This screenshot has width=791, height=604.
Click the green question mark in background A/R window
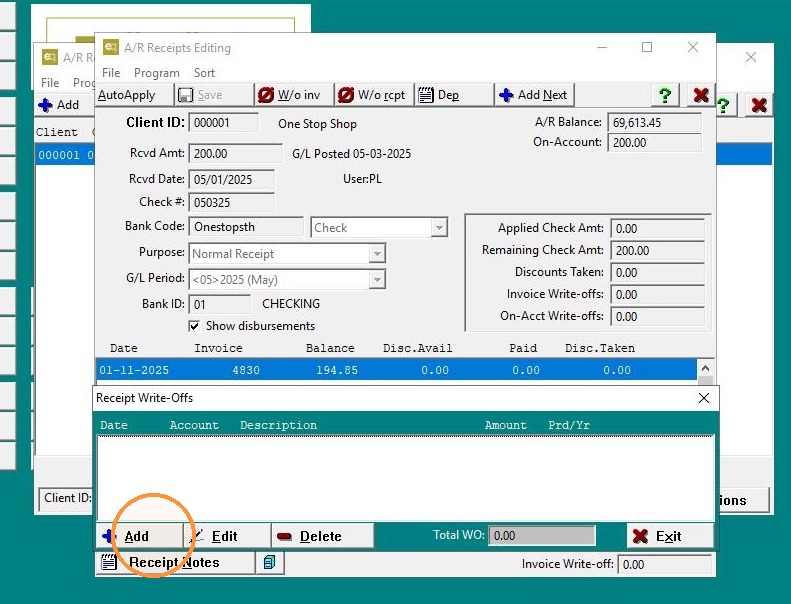click(724, 105)
